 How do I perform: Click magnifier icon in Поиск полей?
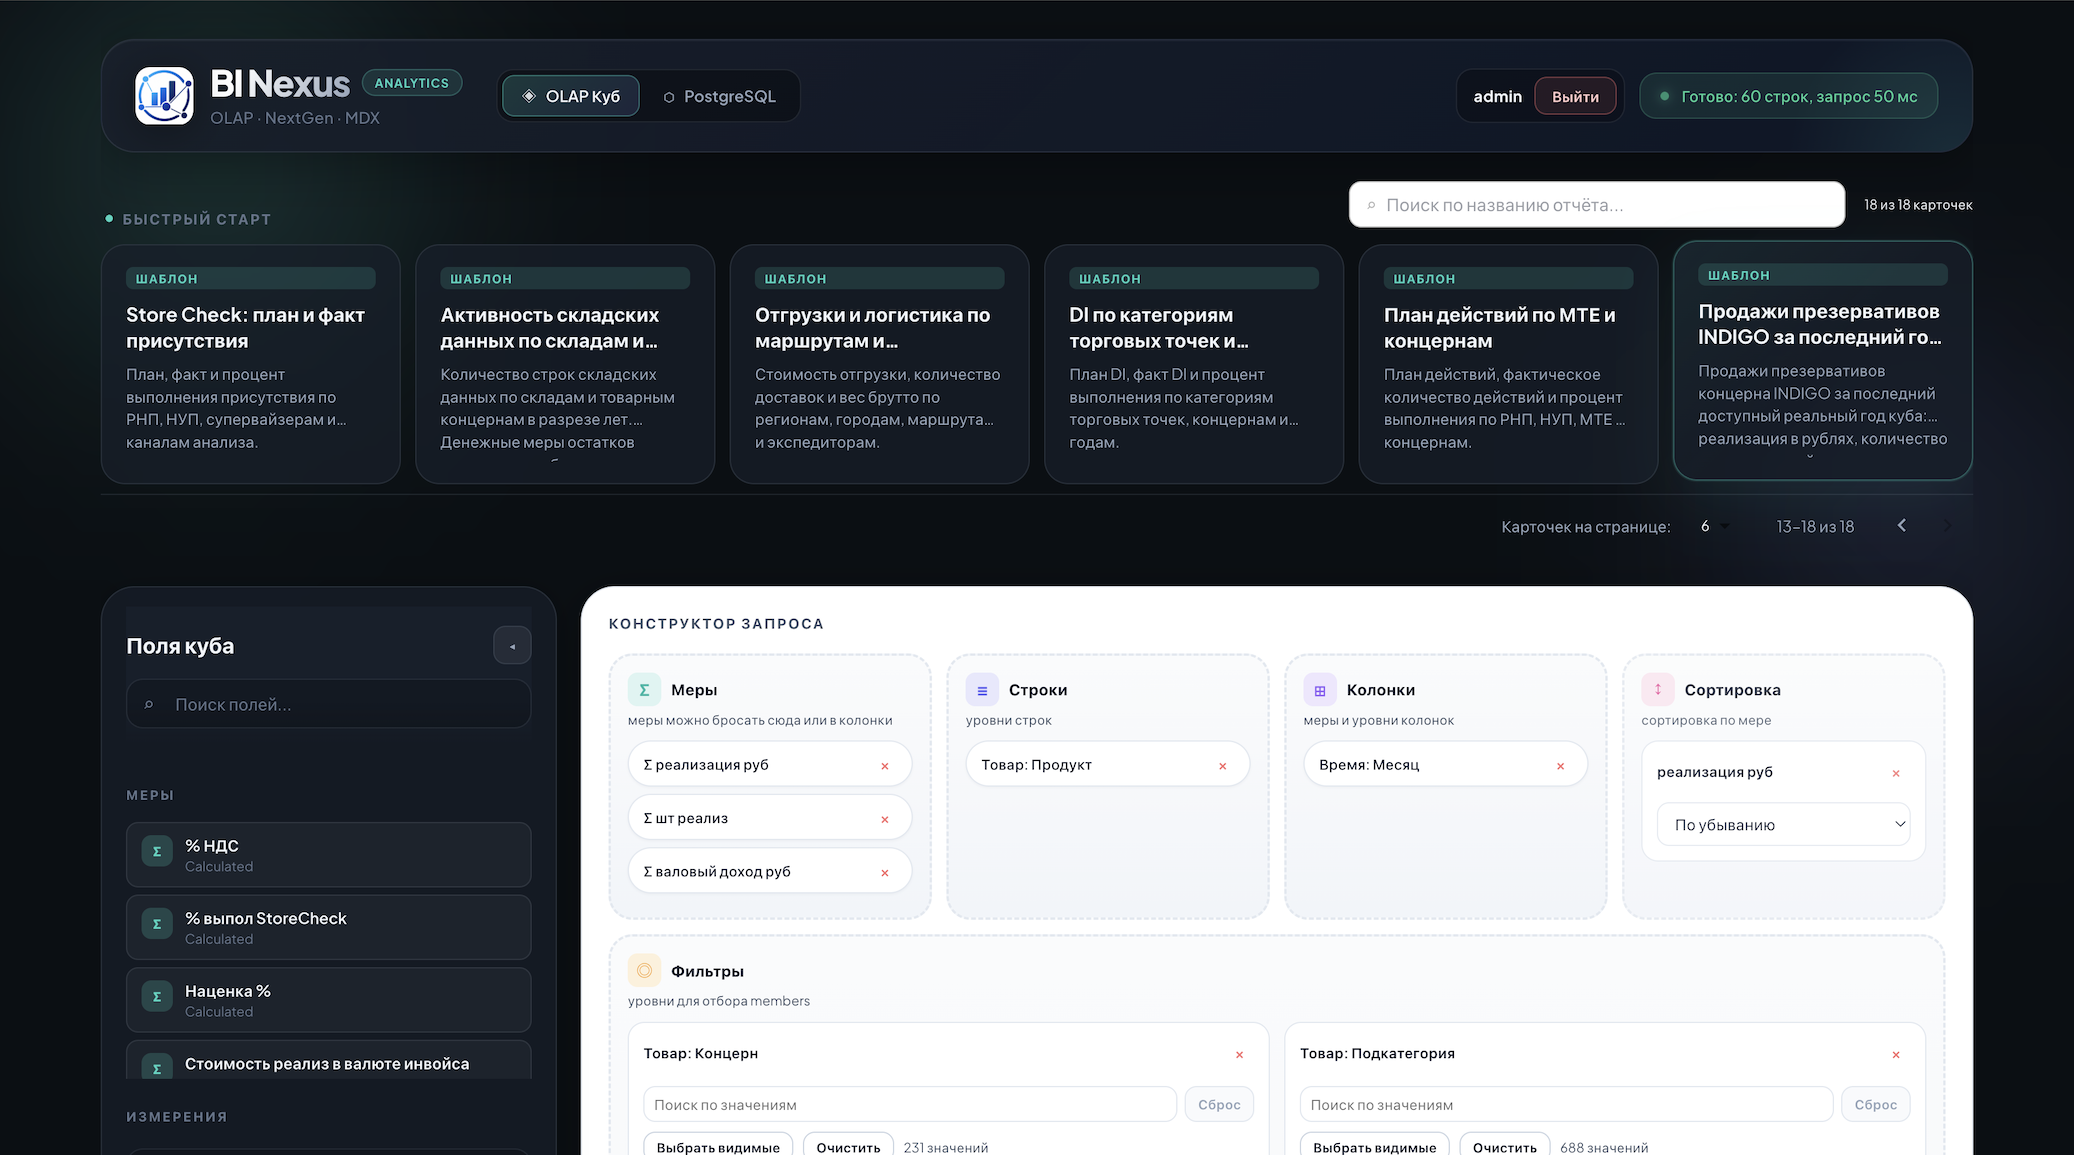[x=149, y=705]
